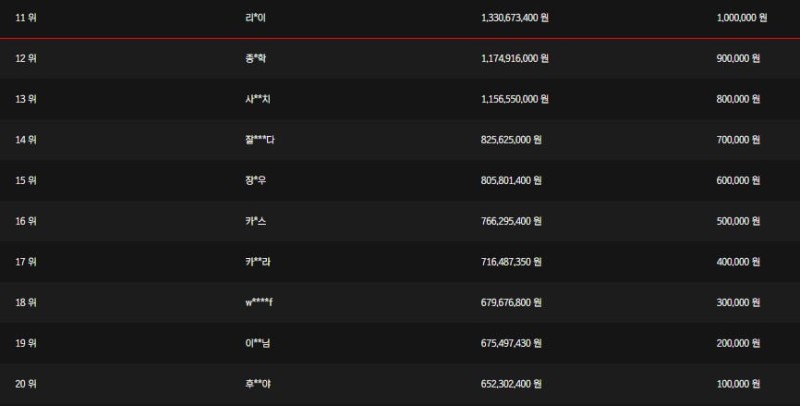Select the 805,801,400 원 total
The width and height of the screenshot is (800, 406).
(511, 180)
